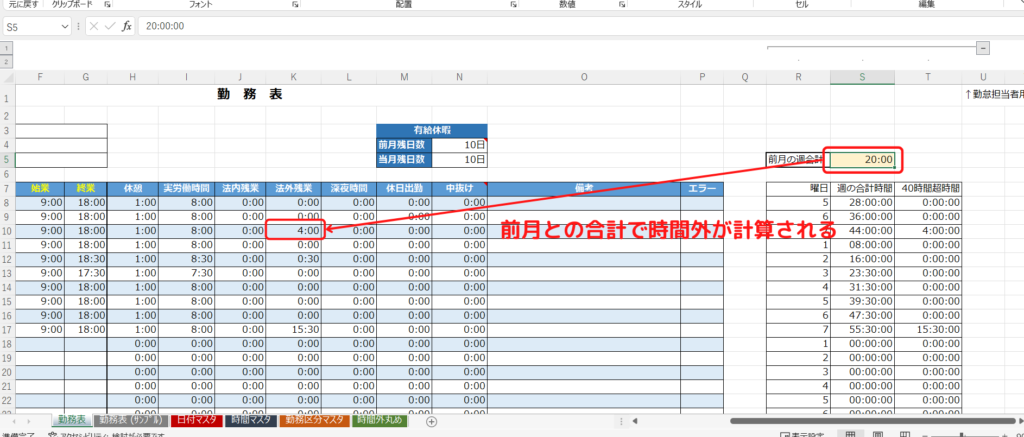
Task: Click the 当月残日数 label cell
Action: [x=404, y=159]
